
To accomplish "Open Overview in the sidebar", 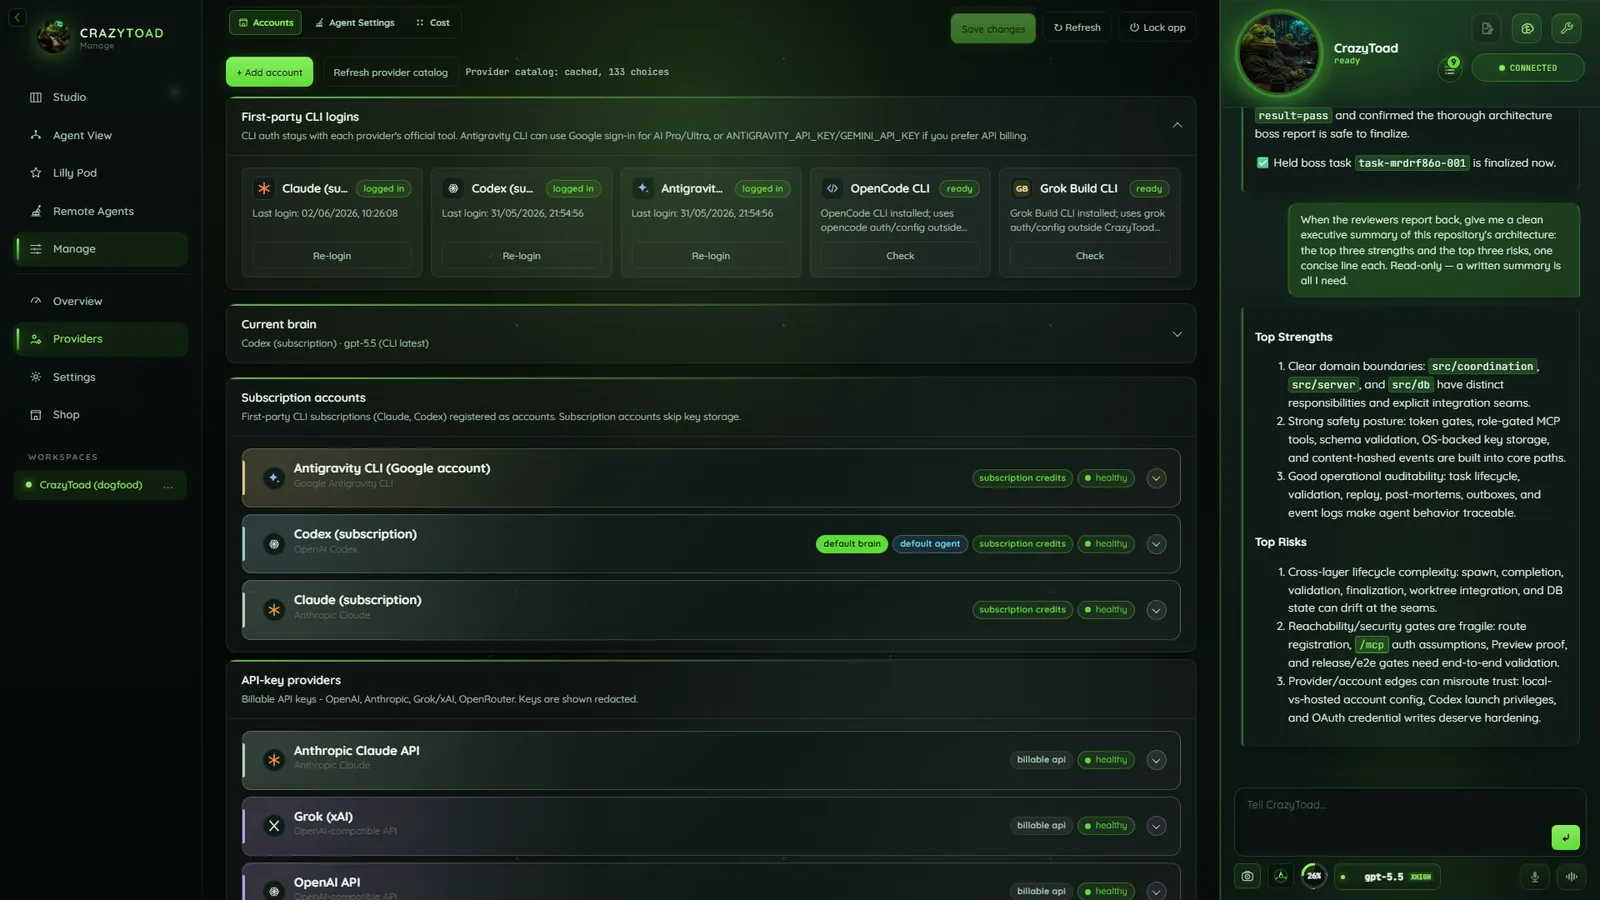I will pos(100,301).
